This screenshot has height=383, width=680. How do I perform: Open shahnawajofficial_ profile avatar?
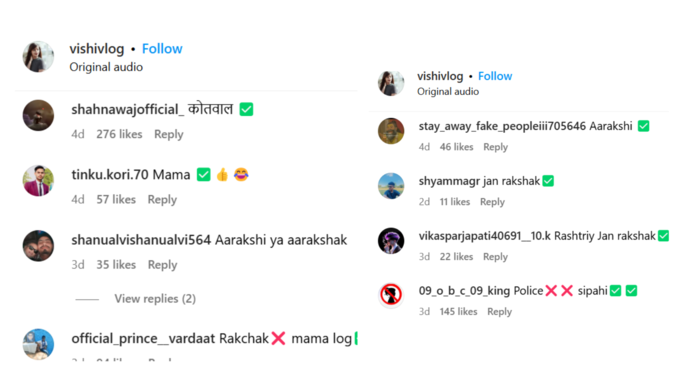(x=39, y=115)
